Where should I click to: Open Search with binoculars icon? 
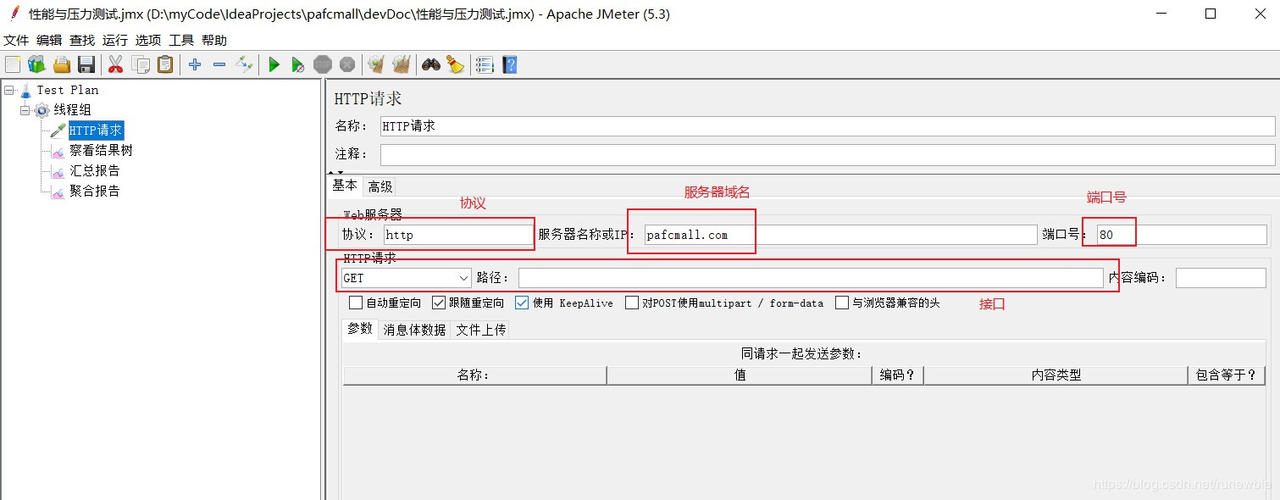[431, 65]
